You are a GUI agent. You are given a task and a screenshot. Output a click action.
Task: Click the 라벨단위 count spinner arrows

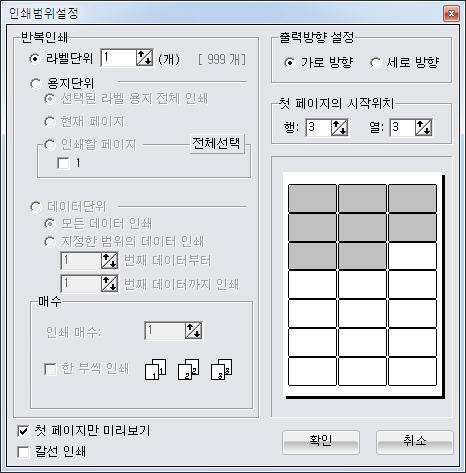click(144, 58)
